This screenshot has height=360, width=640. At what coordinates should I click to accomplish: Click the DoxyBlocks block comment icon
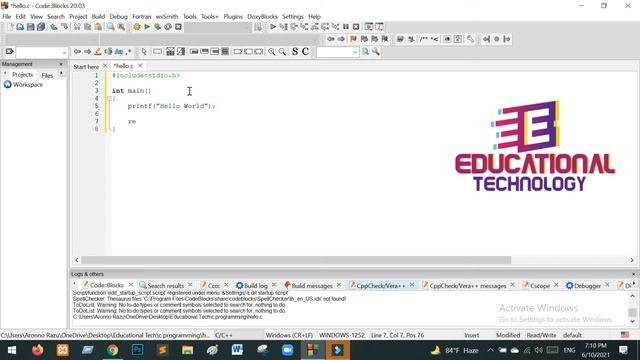click(x=424, y=39)
